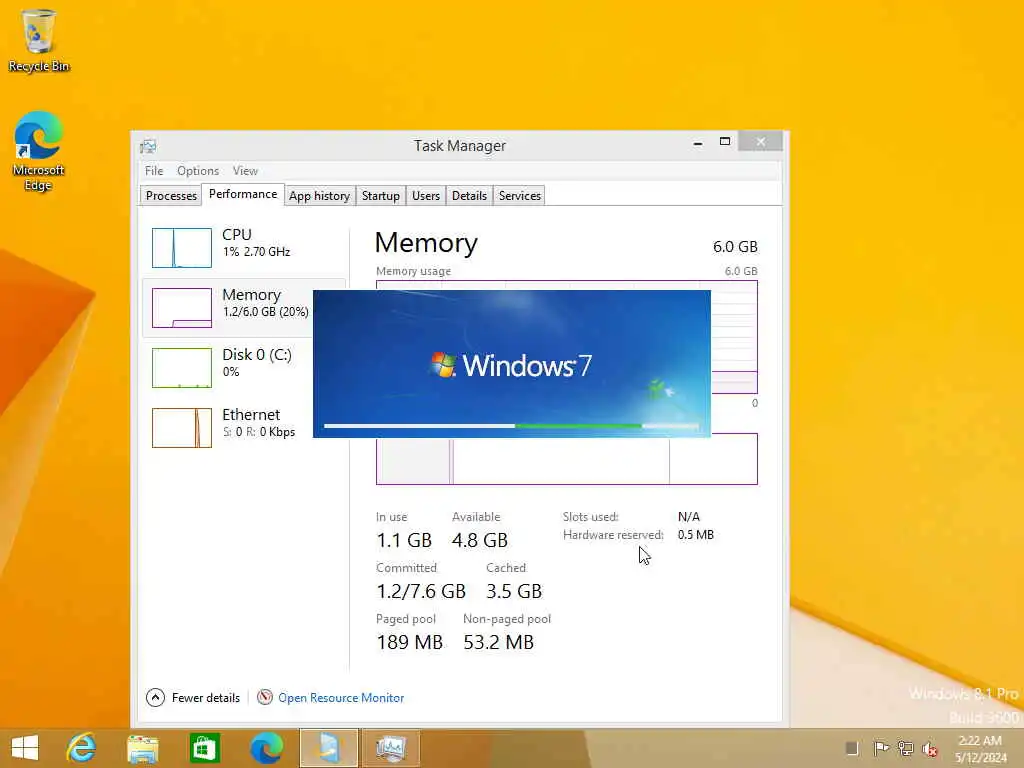Open the Users tab

pos(426,196)
